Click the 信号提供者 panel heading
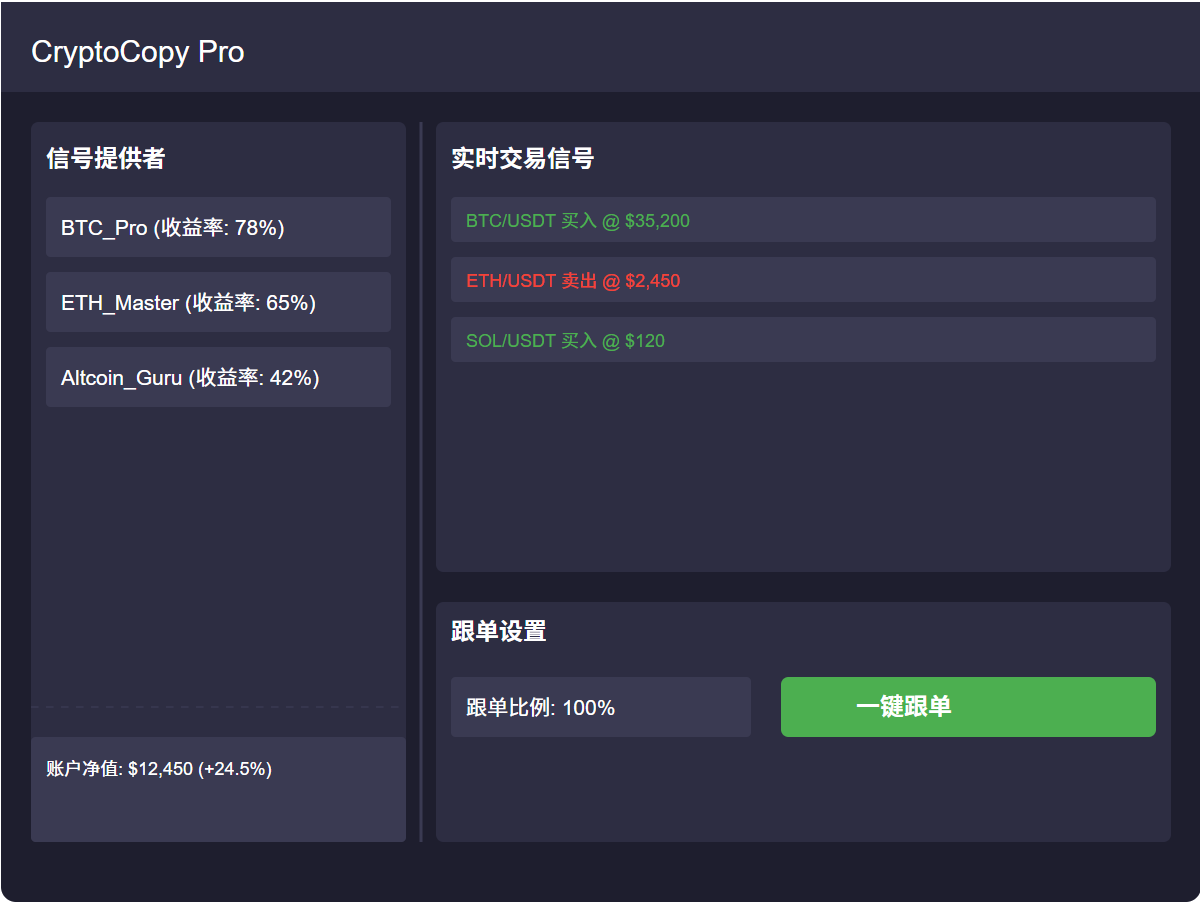Screen dimensions: 1200x903 coord(106,158)
